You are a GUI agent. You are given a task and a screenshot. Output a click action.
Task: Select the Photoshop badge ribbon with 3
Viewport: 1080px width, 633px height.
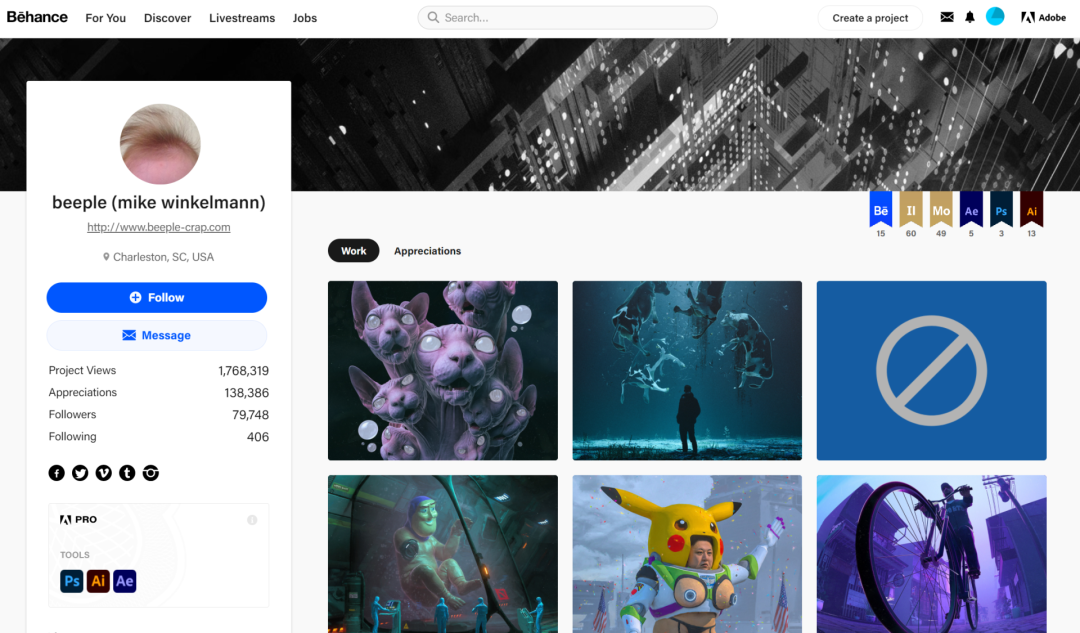(x=1001, y=209)
